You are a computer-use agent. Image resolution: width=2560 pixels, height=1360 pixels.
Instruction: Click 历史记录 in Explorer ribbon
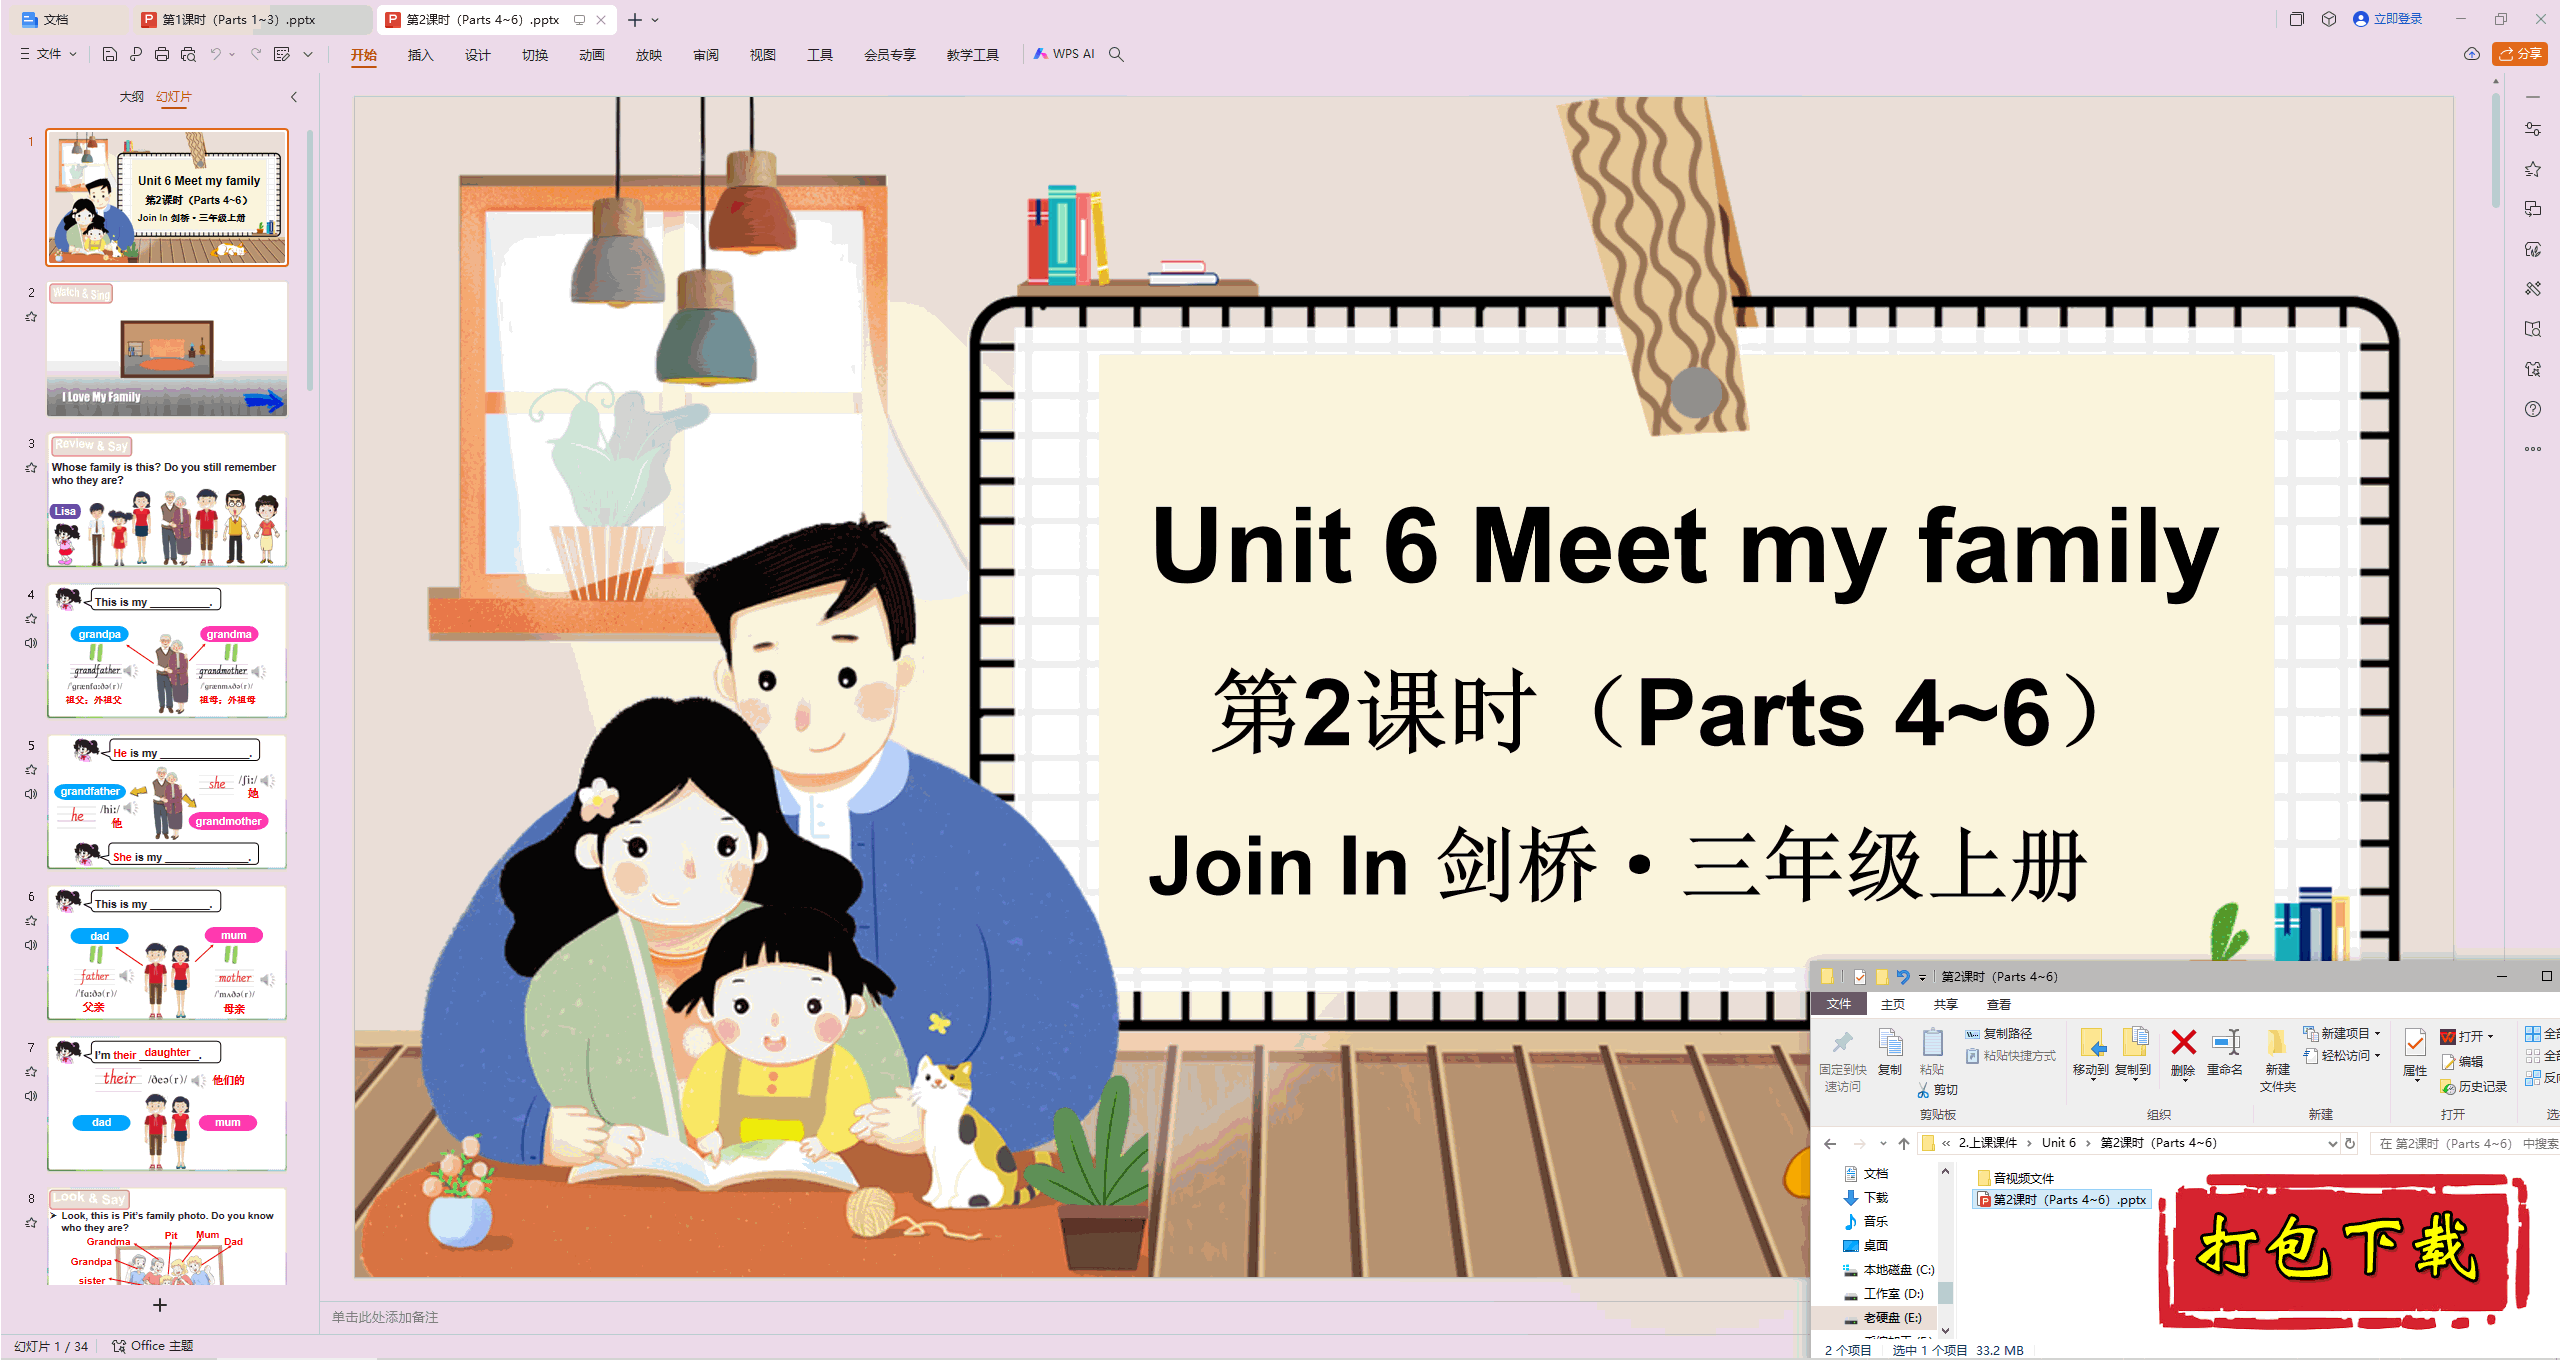point(2474,1086)
